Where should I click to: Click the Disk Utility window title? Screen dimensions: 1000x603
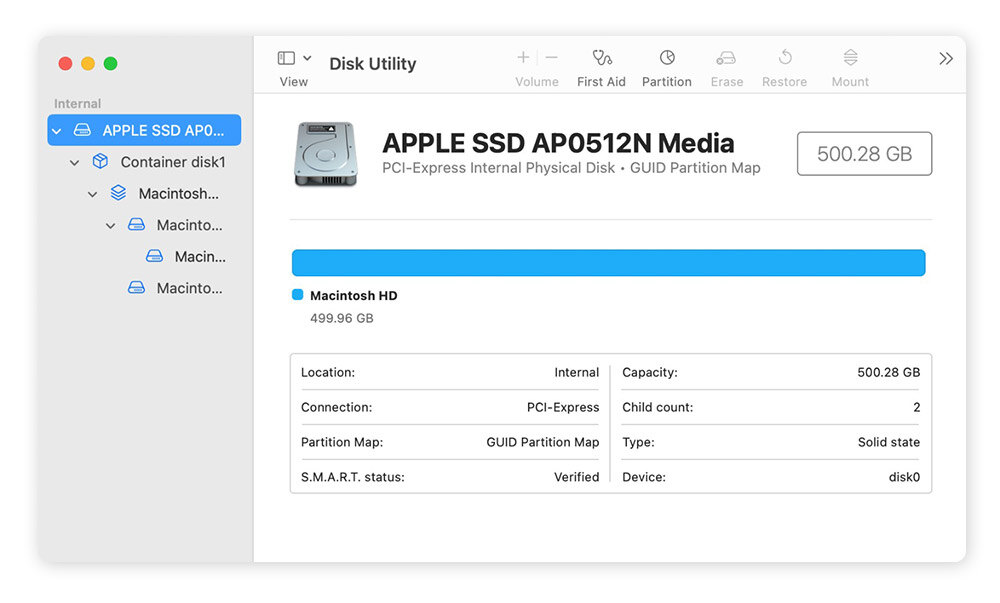click(372, 64)
